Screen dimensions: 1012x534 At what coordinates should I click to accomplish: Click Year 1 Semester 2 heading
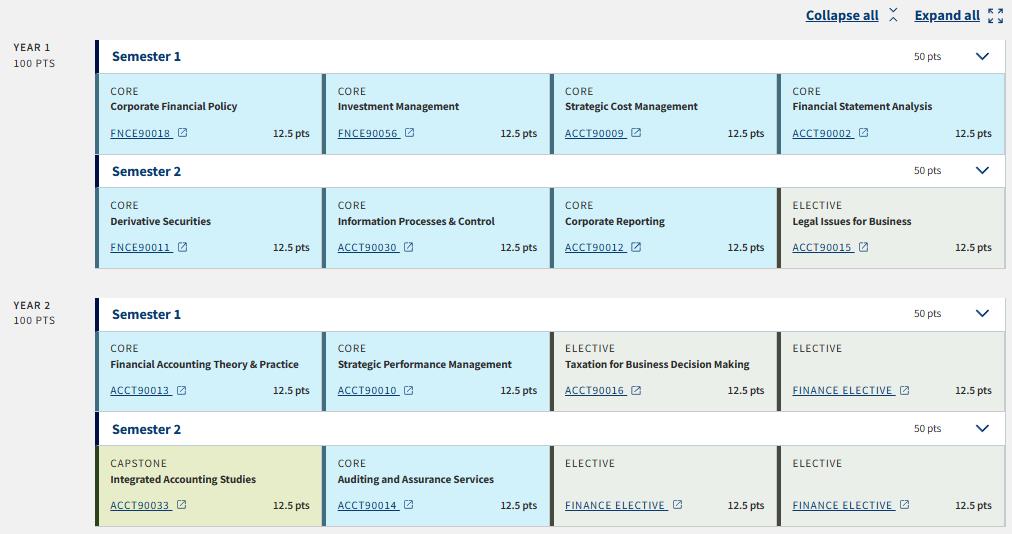click(x=147, y=171)
